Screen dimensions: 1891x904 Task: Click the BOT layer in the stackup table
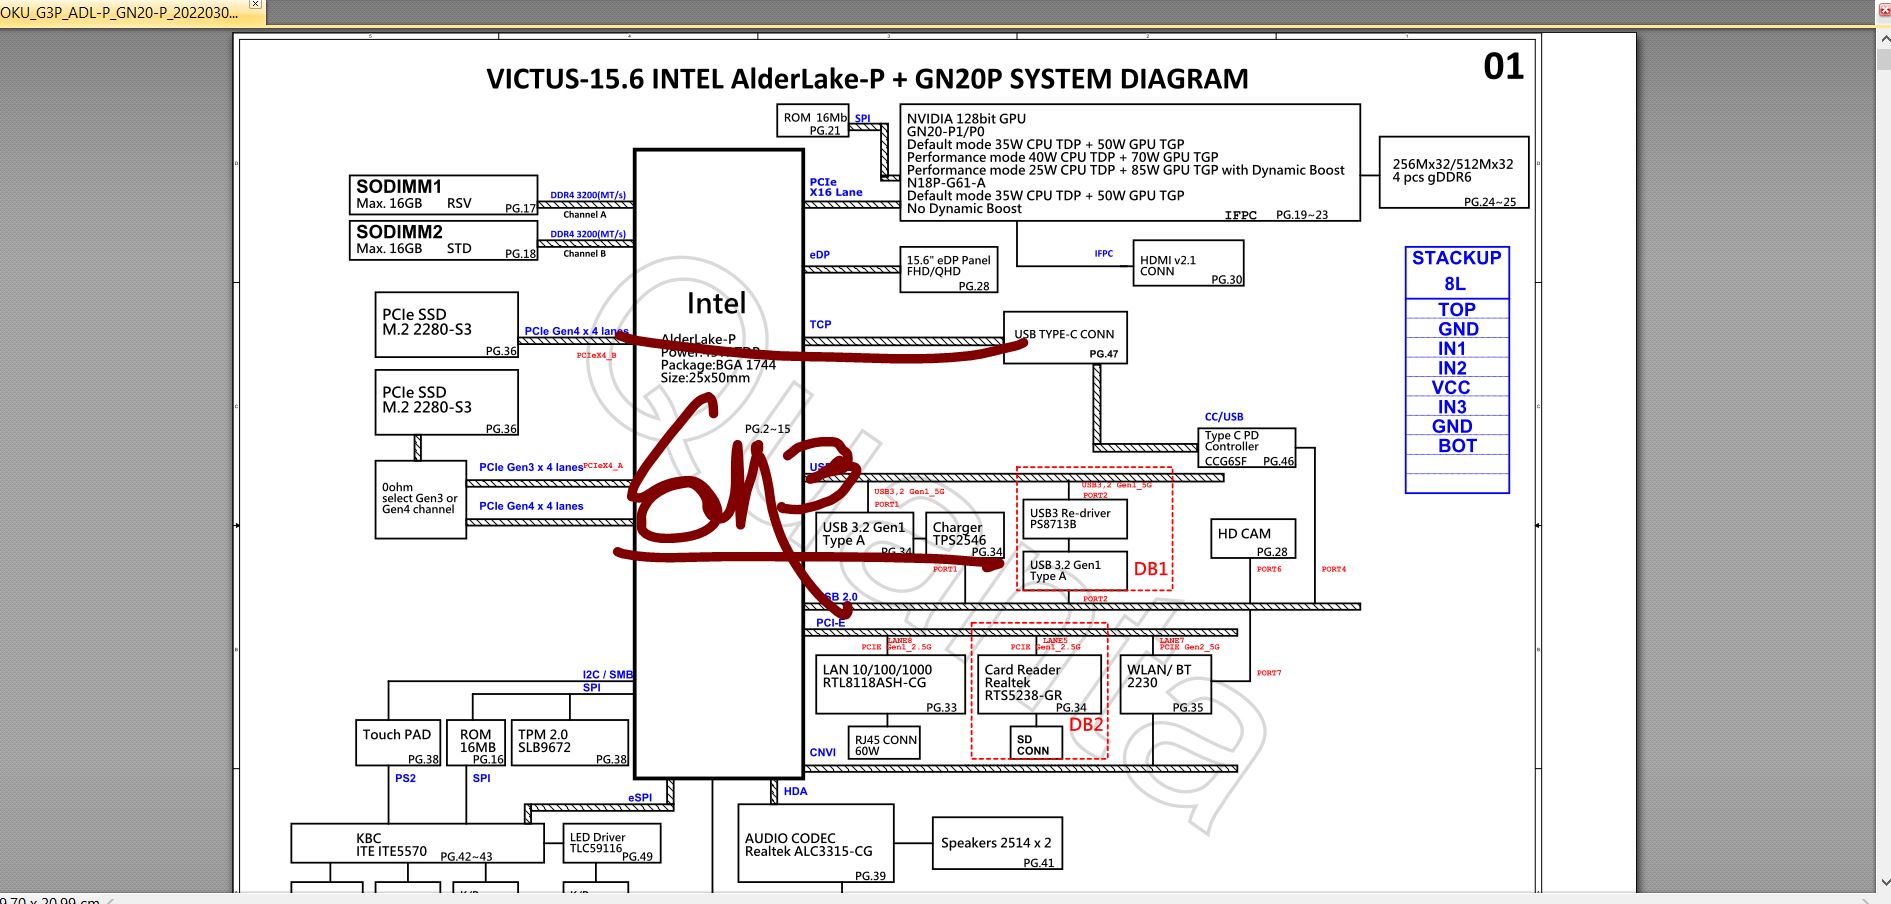pos(1457,446)
